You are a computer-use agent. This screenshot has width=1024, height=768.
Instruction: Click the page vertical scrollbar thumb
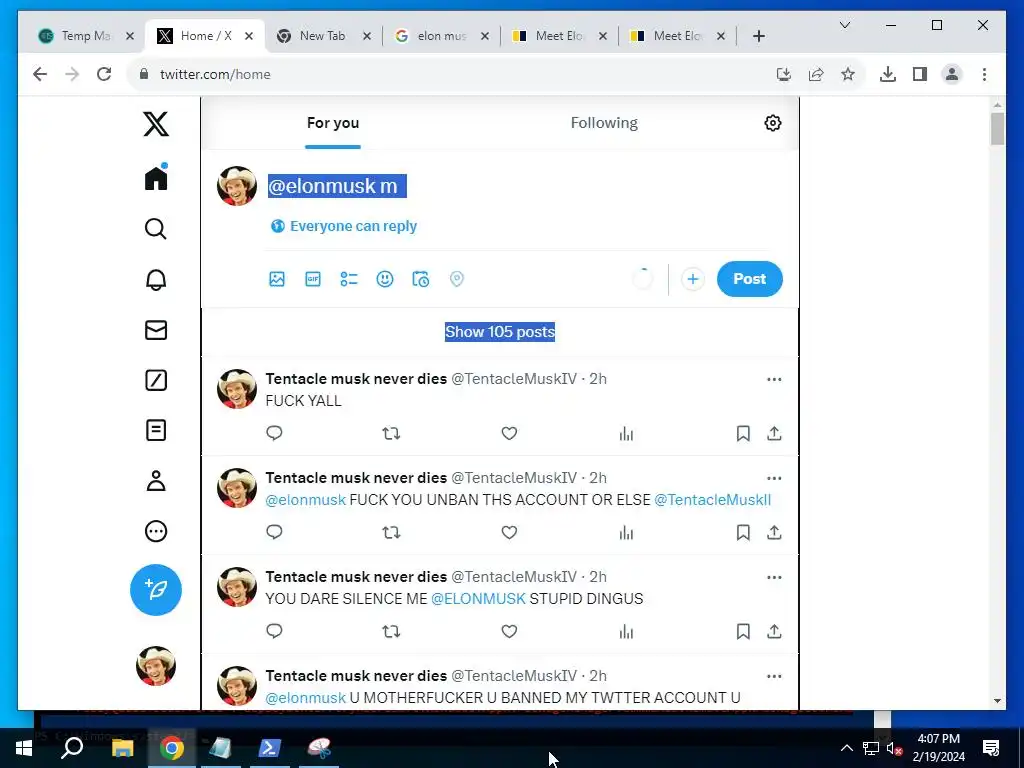[997, 129]
